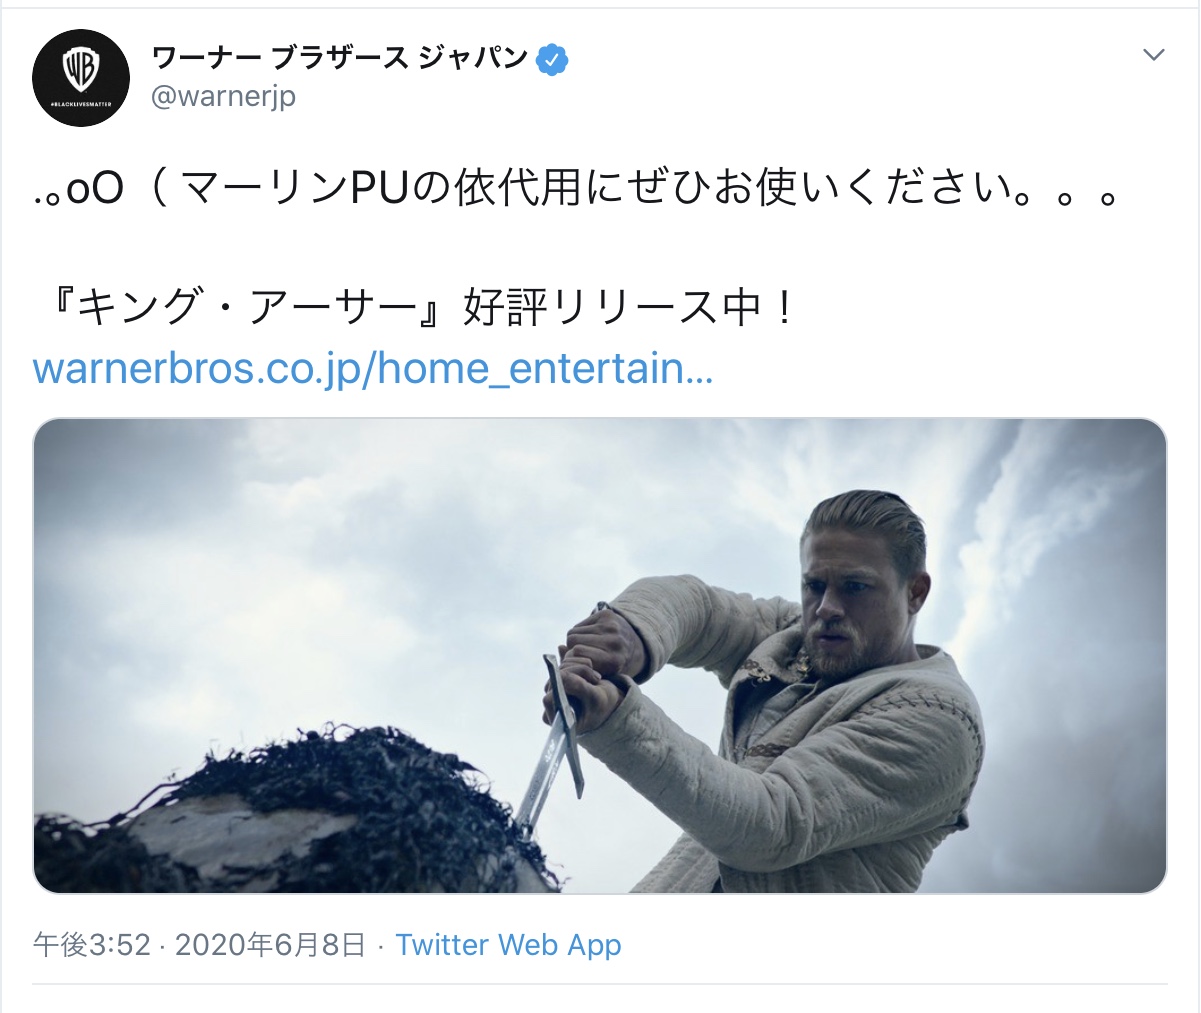Open the King Arthur photo attachment
Screen dimensions: 1201x1013
coord(600,656)
